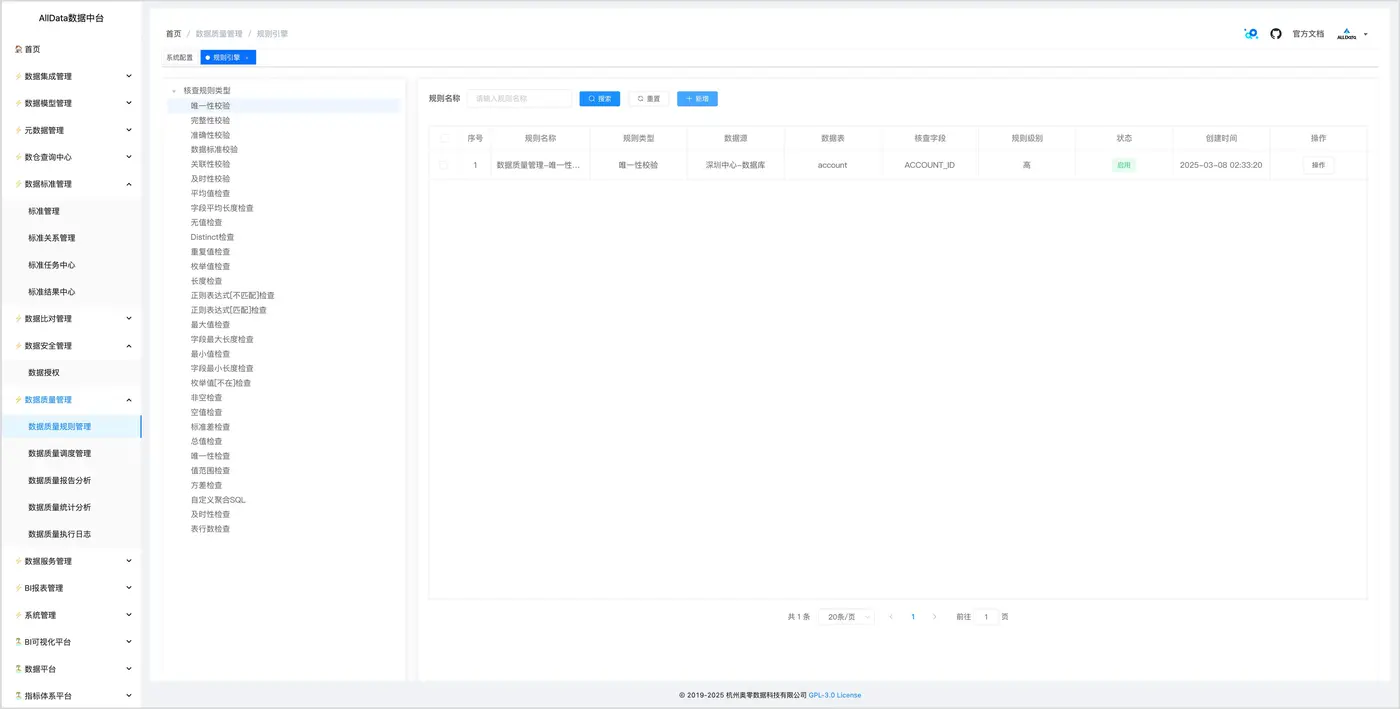Viewport: 1400px width, 709px height.
Task: Open 数据质量调度管理 in the sidebar
Action: pyautogui.click(x=59, y=454)
